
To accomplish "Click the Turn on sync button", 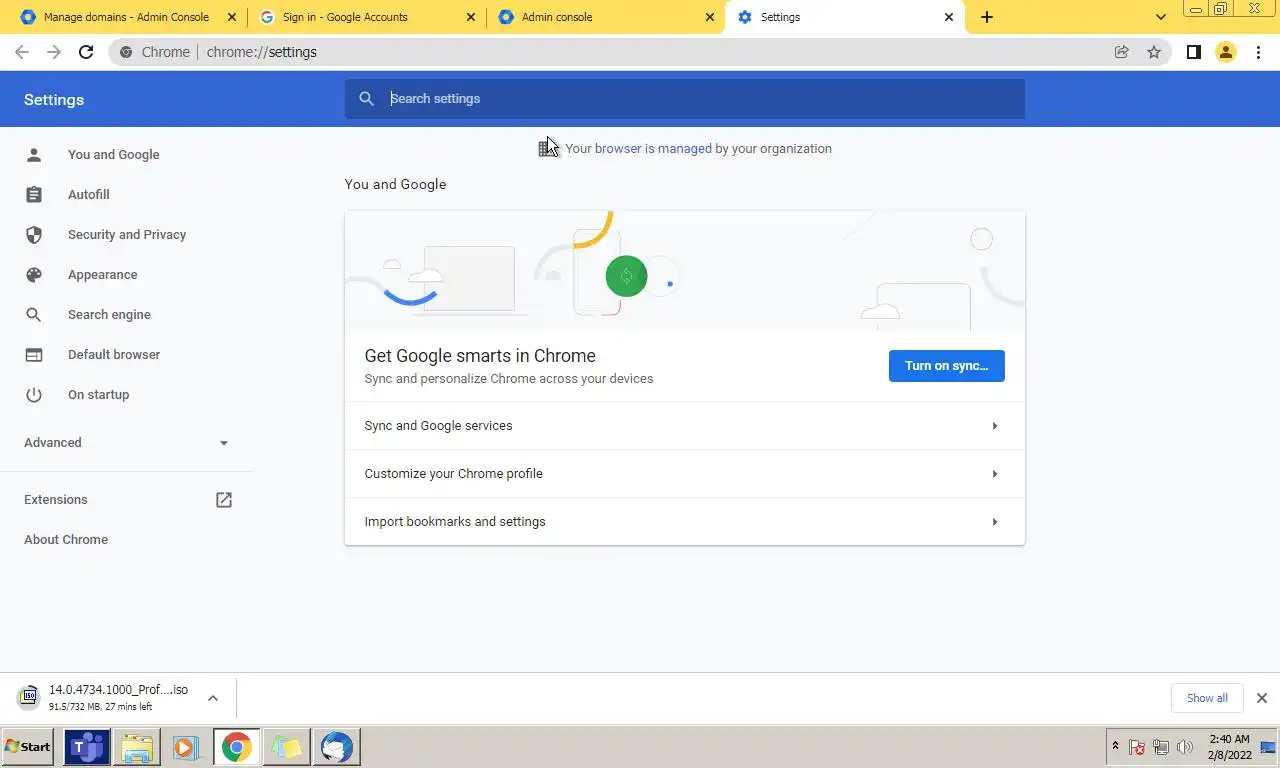I will pos(946,366).
